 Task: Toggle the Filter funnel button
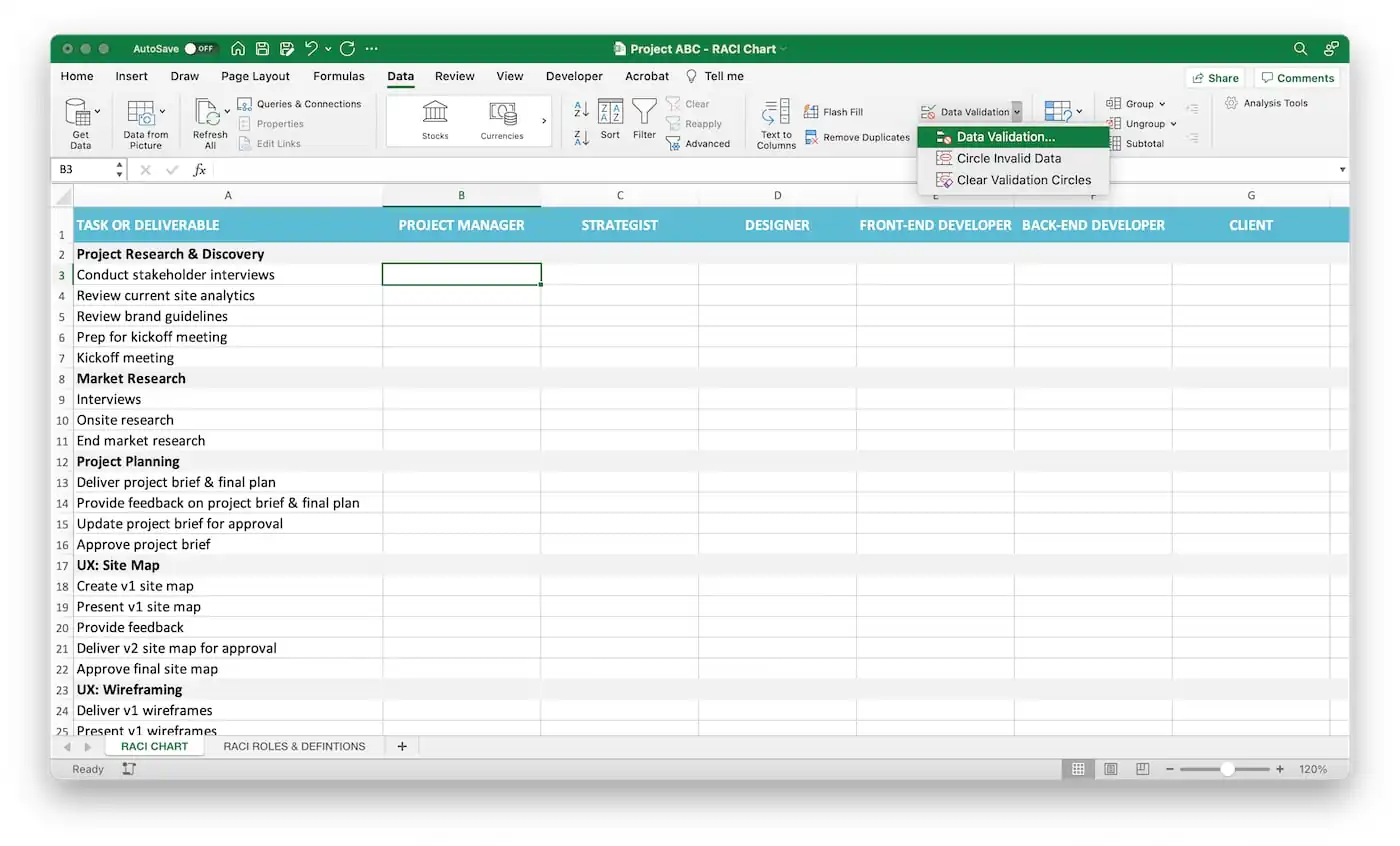(x=645, y=119)
